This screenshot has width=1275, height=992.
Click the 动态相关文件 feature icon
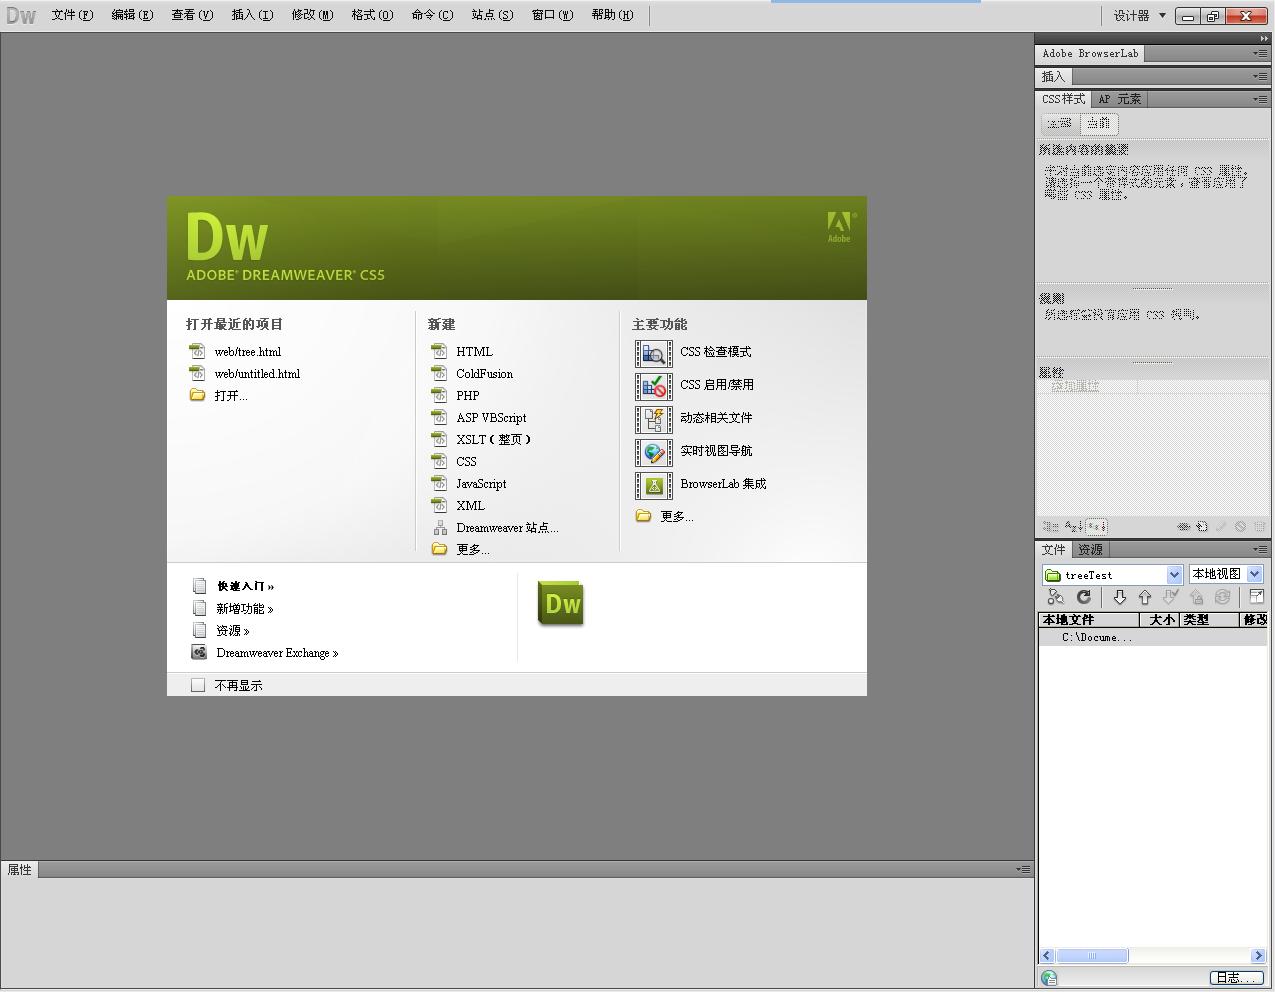[x=654, y=419]
